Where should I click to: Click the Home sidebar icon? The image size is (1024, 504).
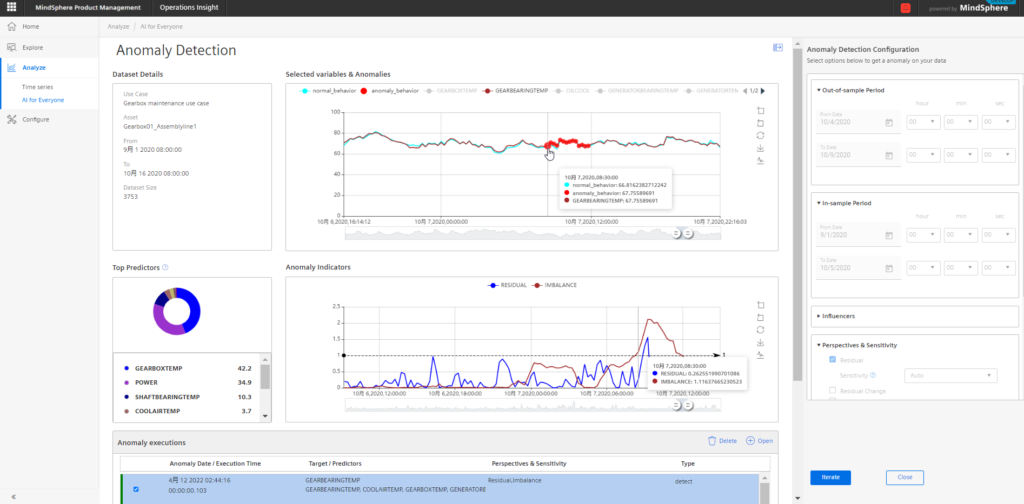pos(11,27)
